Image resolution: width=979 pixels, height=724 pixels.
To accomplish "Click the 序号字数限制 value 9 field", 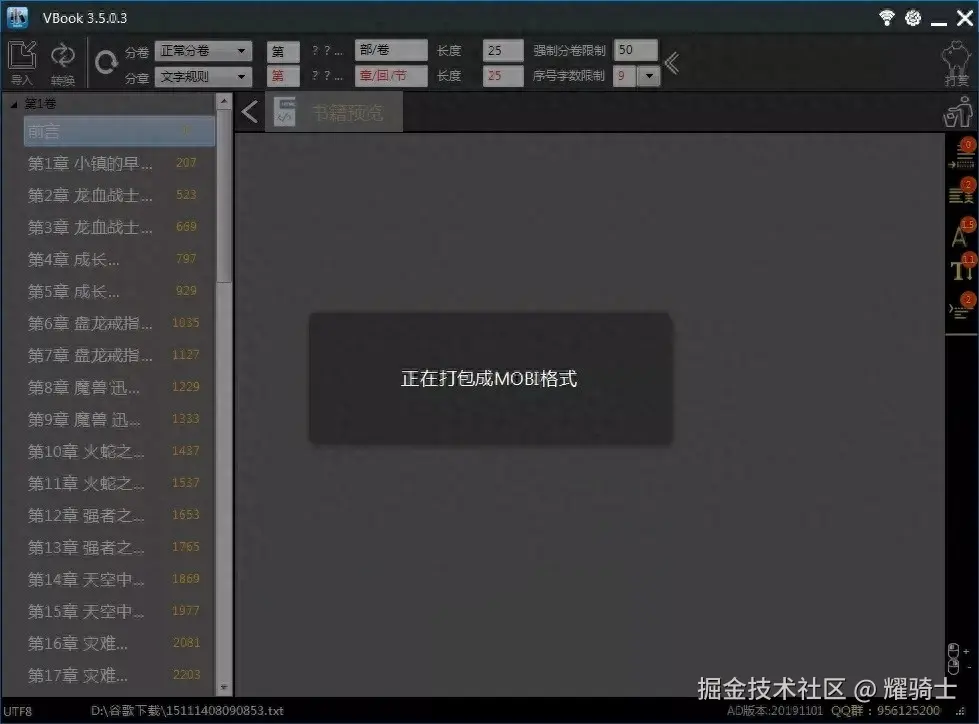I will 625,76.
